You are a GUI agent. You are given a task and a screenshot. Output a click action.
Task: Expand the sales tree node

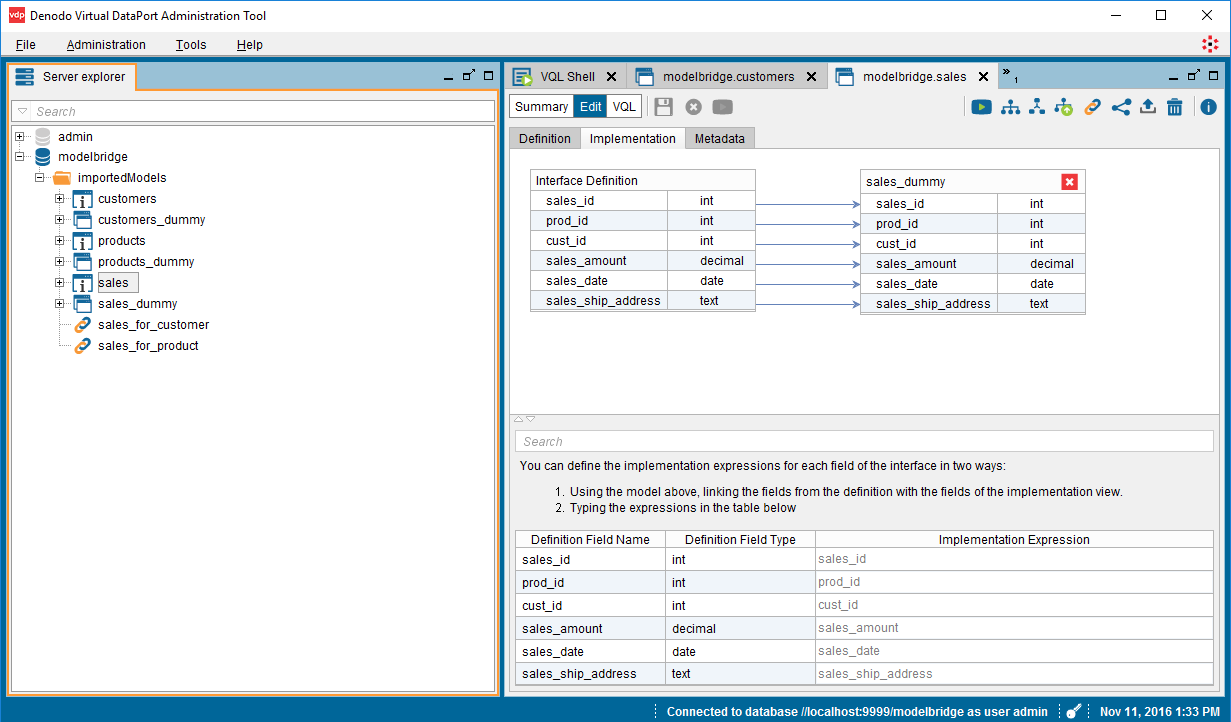click(x=59, y=283)
